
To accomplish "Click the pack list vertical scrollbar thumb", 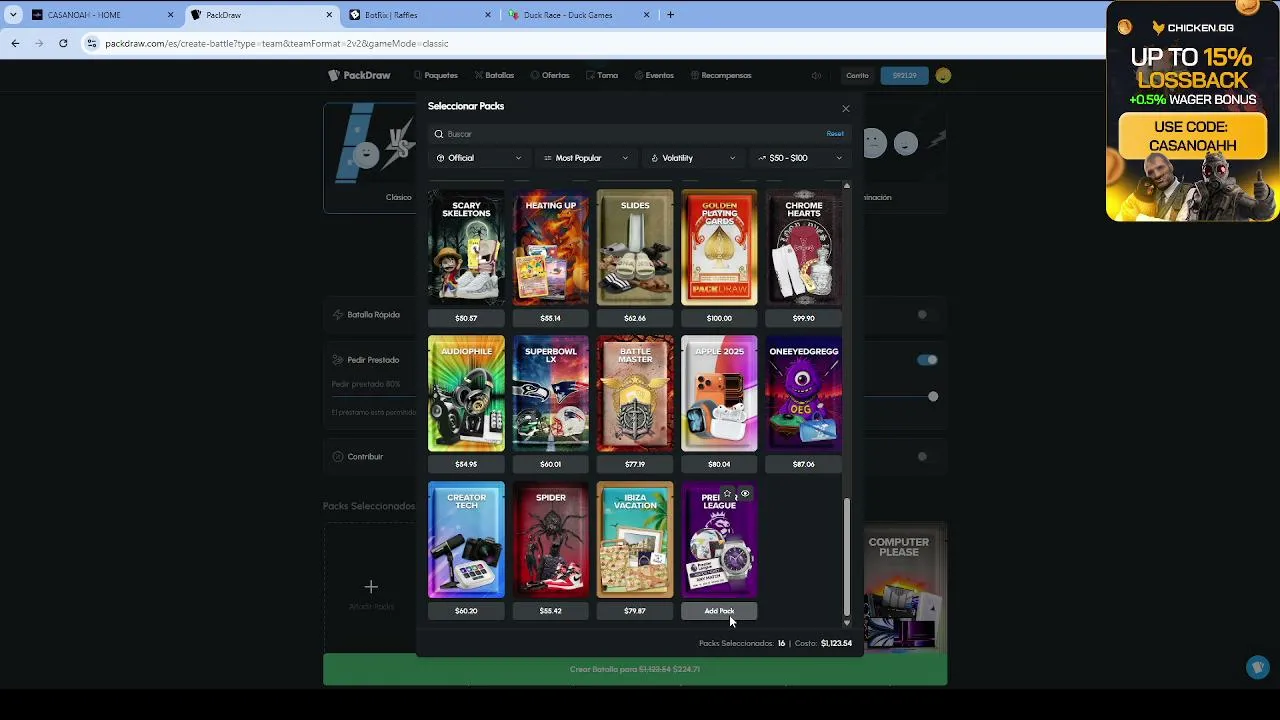I will [847, 555].
